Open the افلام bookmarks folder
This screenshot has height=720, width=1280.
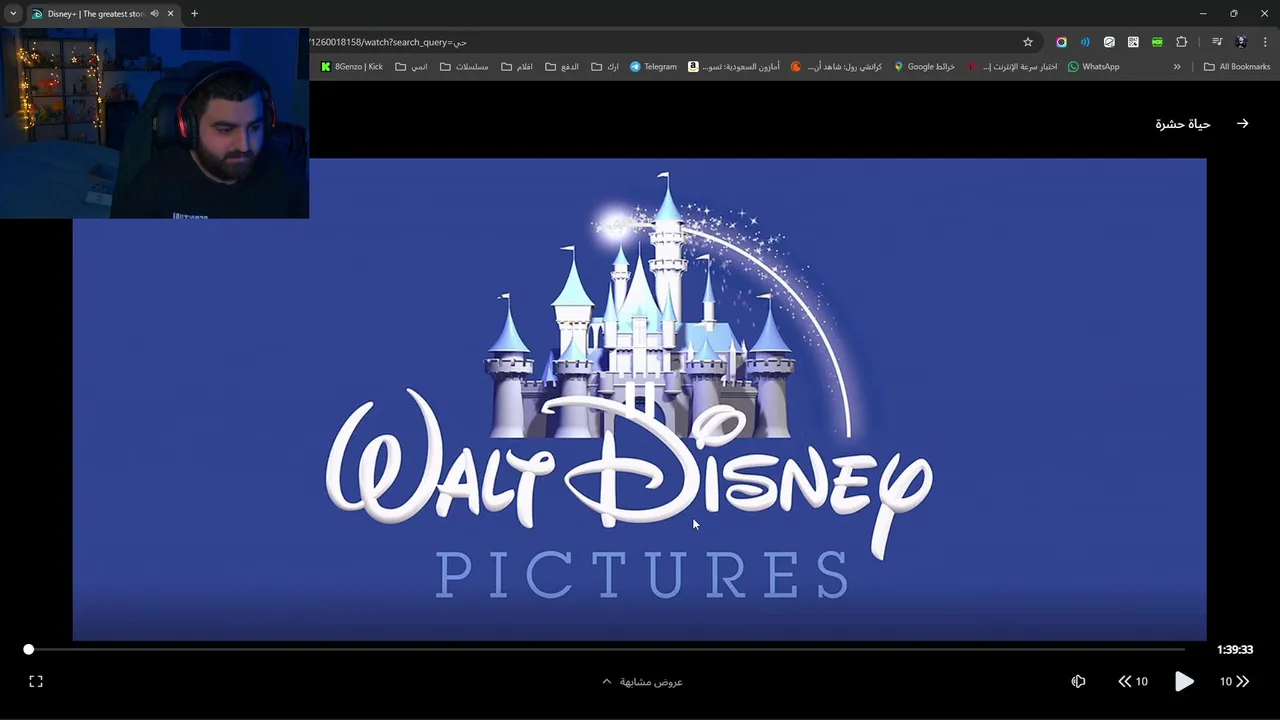coord(517,67)
